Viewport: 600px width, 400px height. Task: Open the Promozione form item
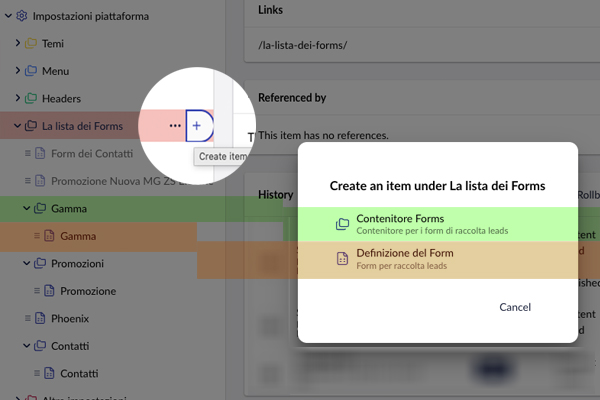click(88, 291)
